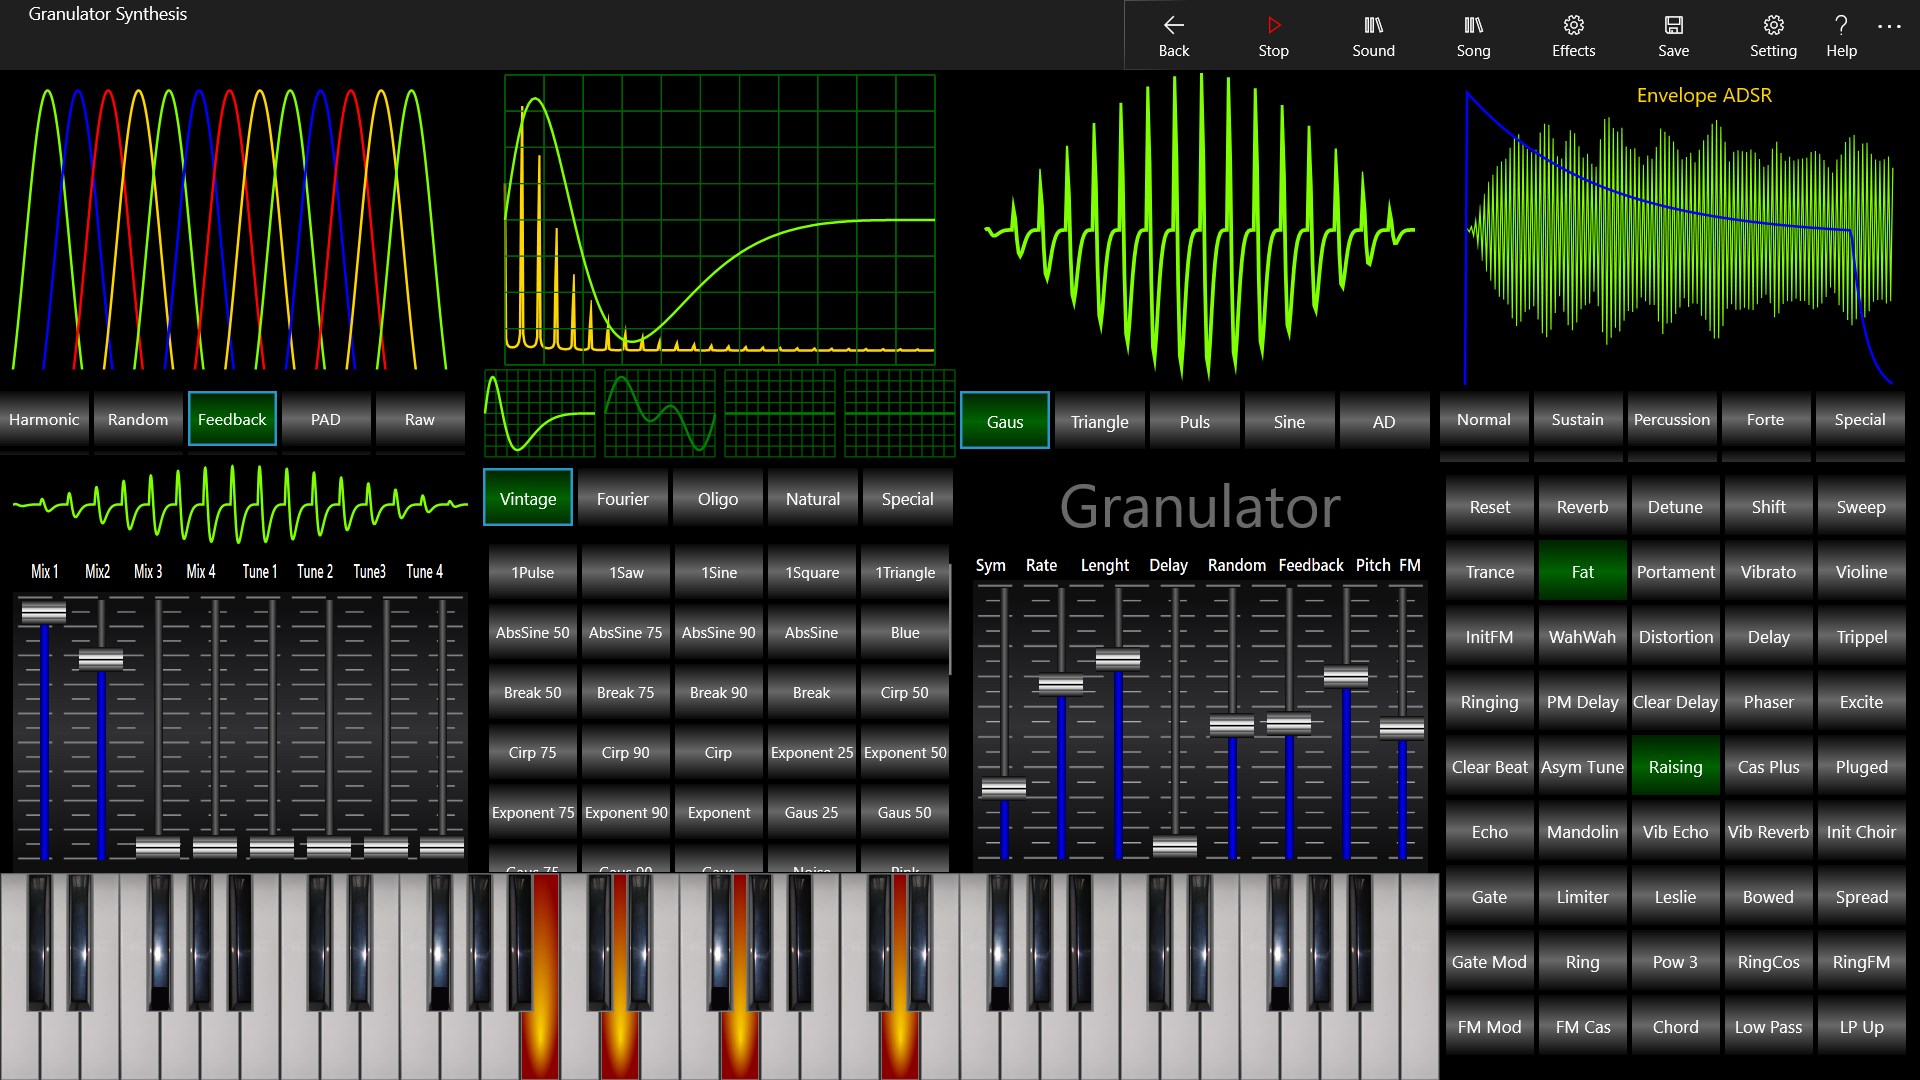
Task: Open the Effects panel
Action: 1573,35
